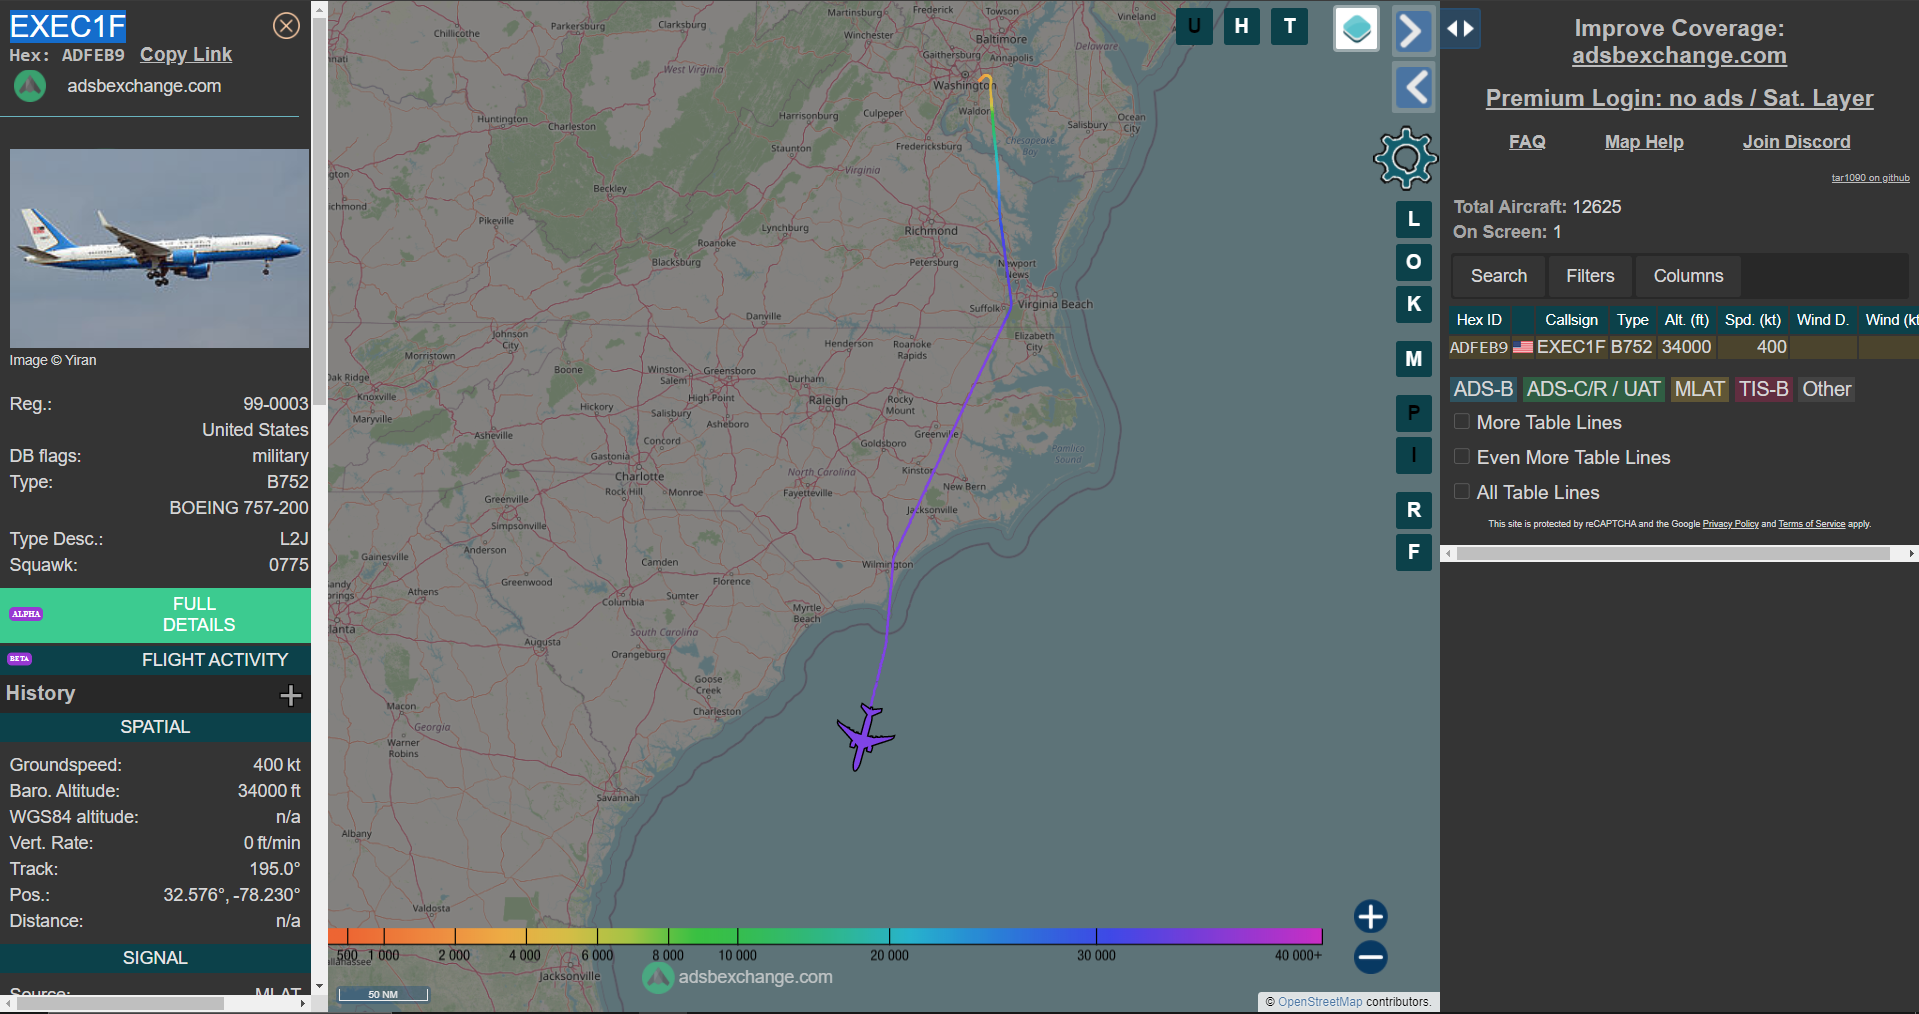Close the EXEC1F aircraft info panel
This screenshot has width=1919, height=1014.
pos(286,26)
